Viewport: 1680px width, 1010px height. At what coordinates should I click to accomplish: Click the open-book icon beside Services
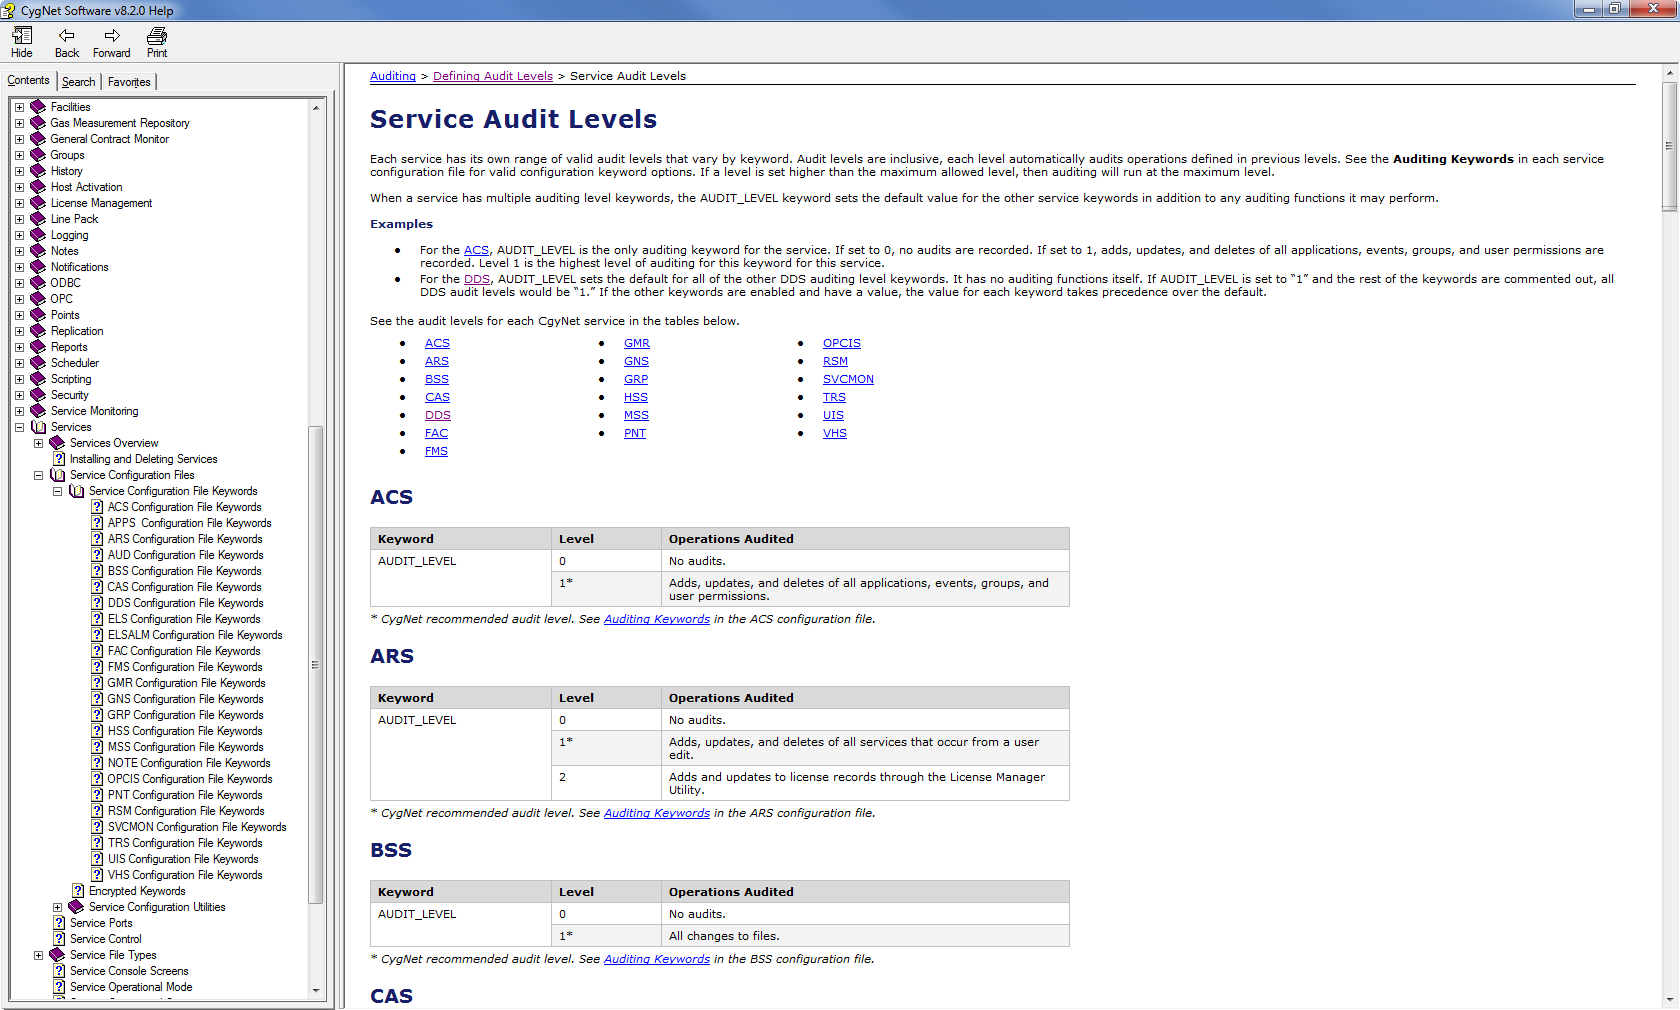39,427
